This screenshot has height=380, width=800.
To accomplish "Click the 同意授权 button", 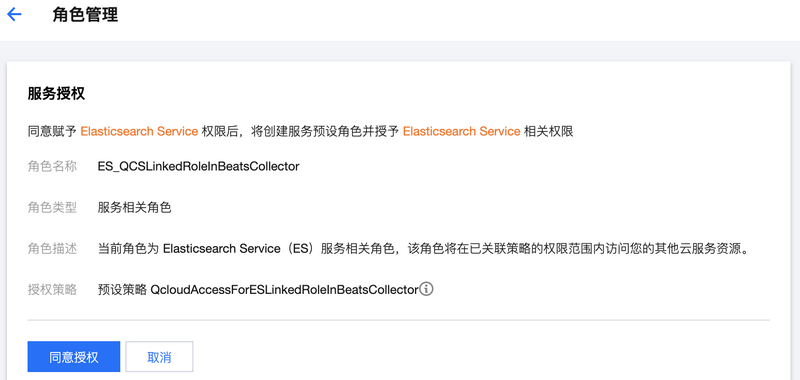I will [73, 357].
